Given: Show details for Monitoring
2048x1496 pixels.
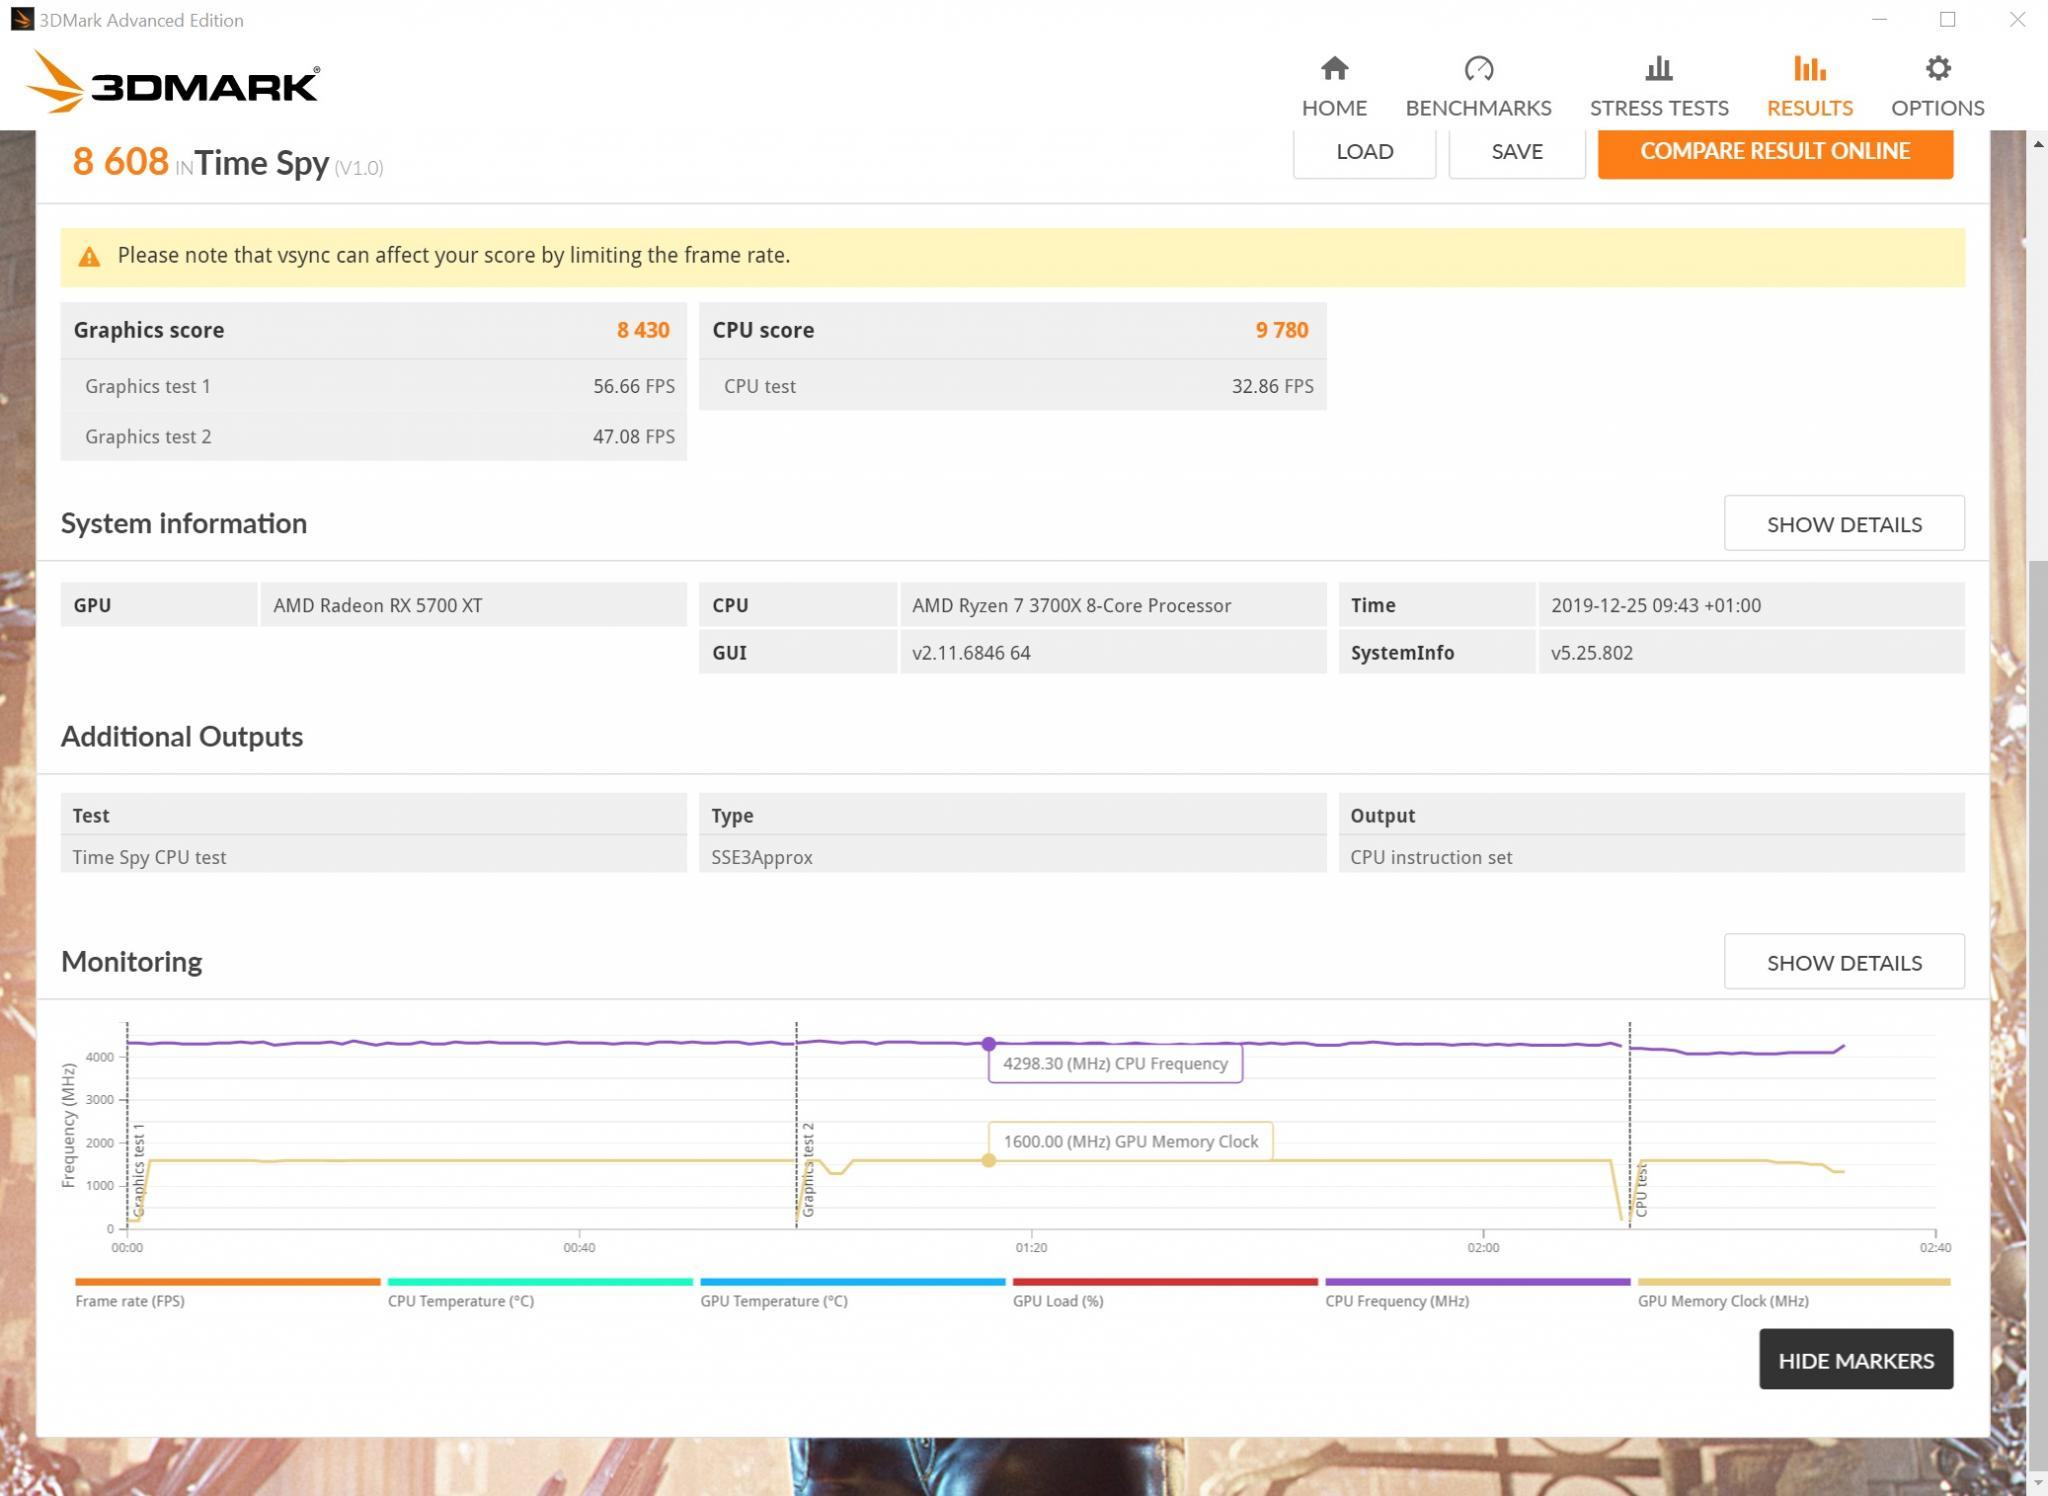Looking at the screenshot, I should pos(1843,962).
